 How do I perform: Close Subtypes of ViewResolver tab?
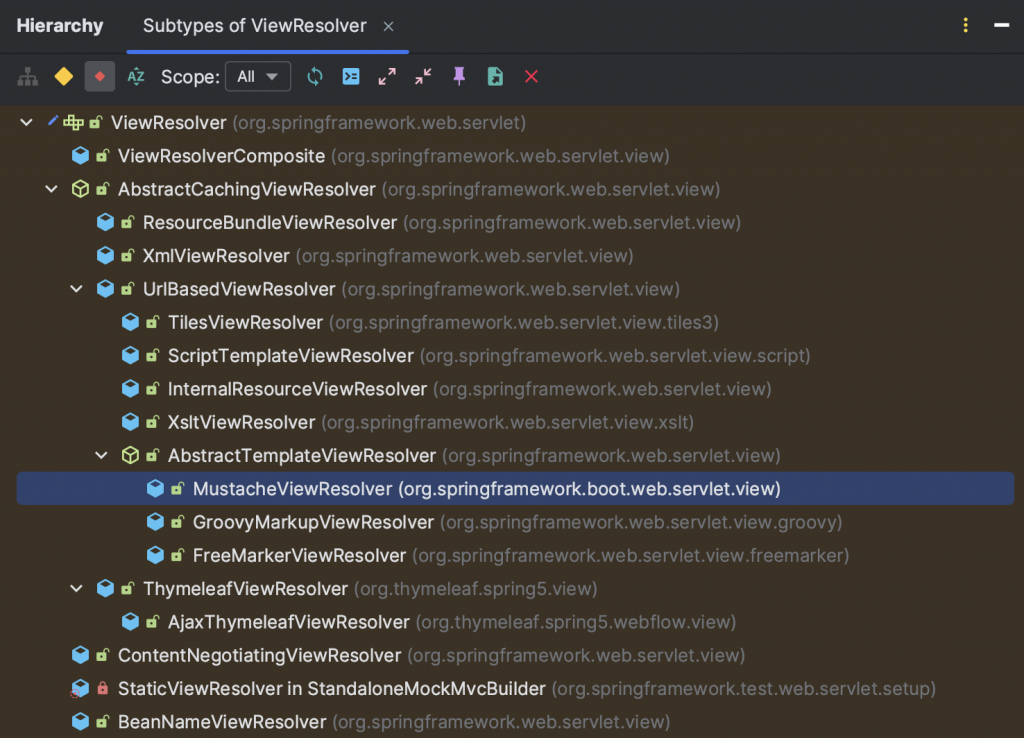tap(389, 26)
